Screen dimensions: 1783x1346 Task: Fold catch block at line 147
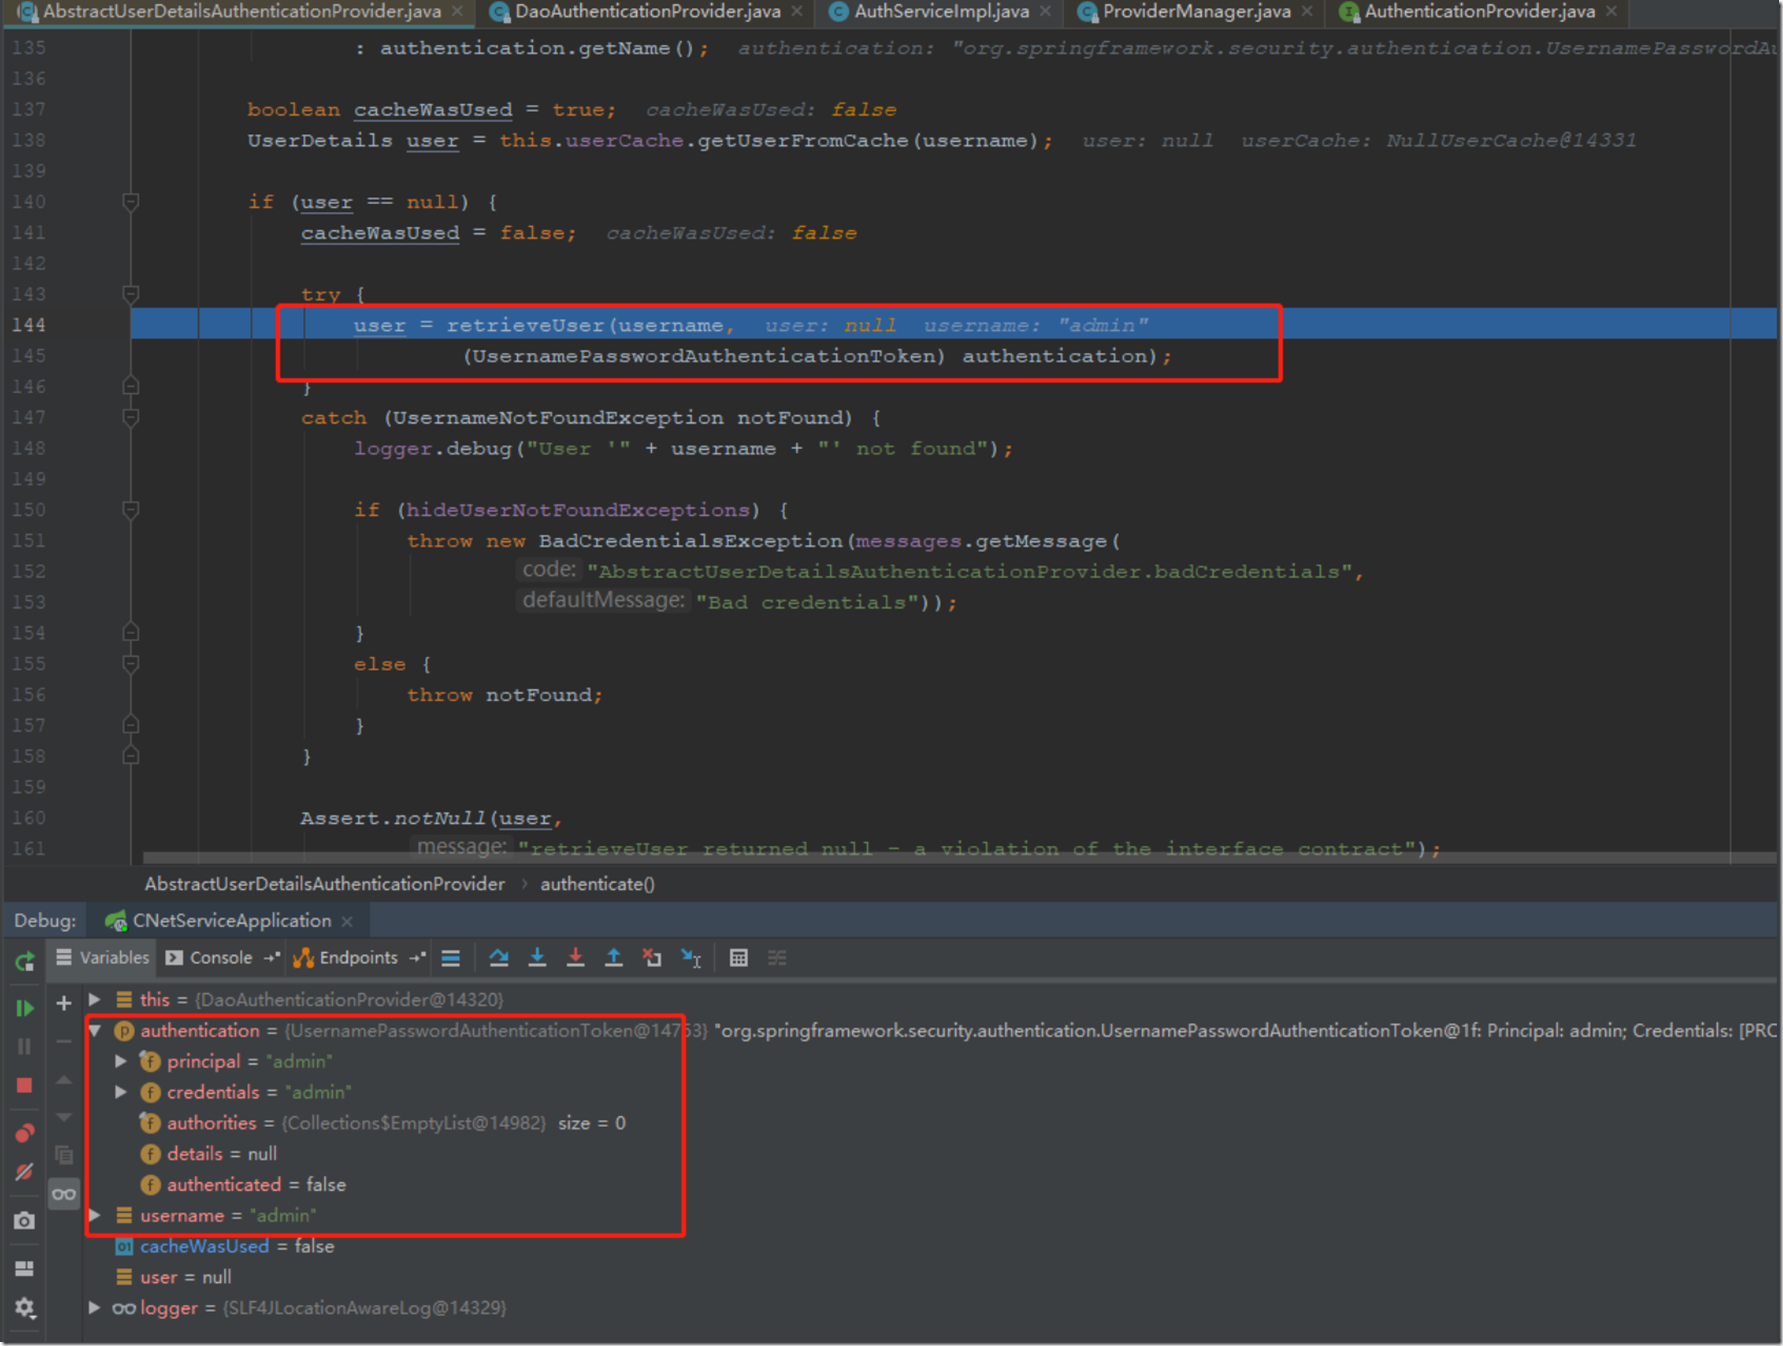tap(130, 417)
